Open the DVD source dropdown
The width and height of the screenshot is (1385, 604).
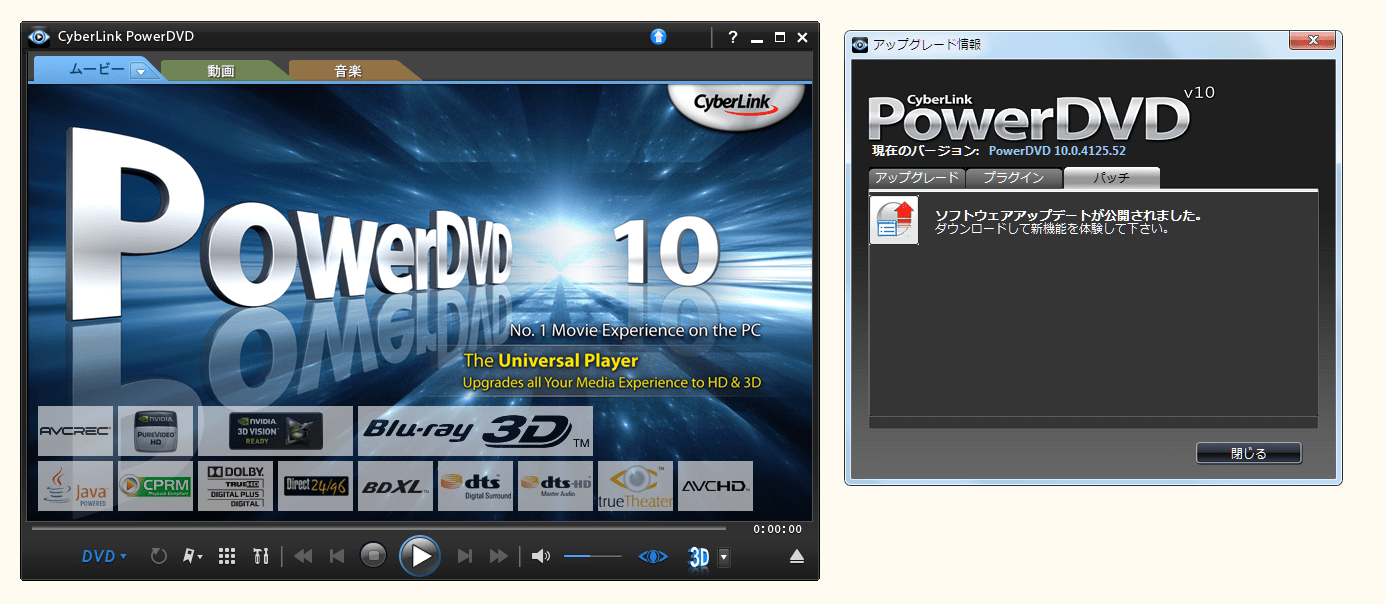[x=104, y=556]
